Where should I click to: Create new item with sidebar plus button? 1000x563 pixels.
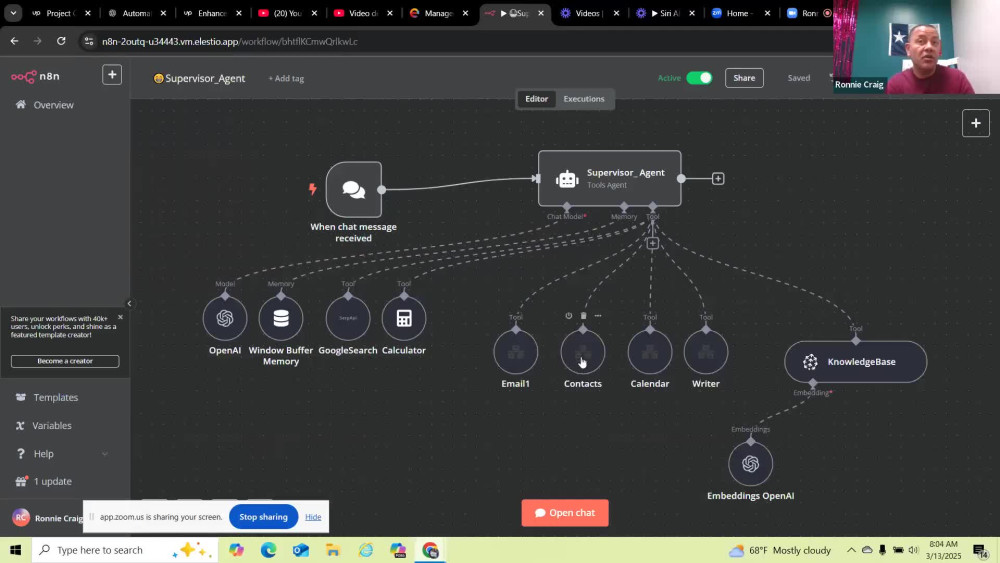click(x=112, y=75)
